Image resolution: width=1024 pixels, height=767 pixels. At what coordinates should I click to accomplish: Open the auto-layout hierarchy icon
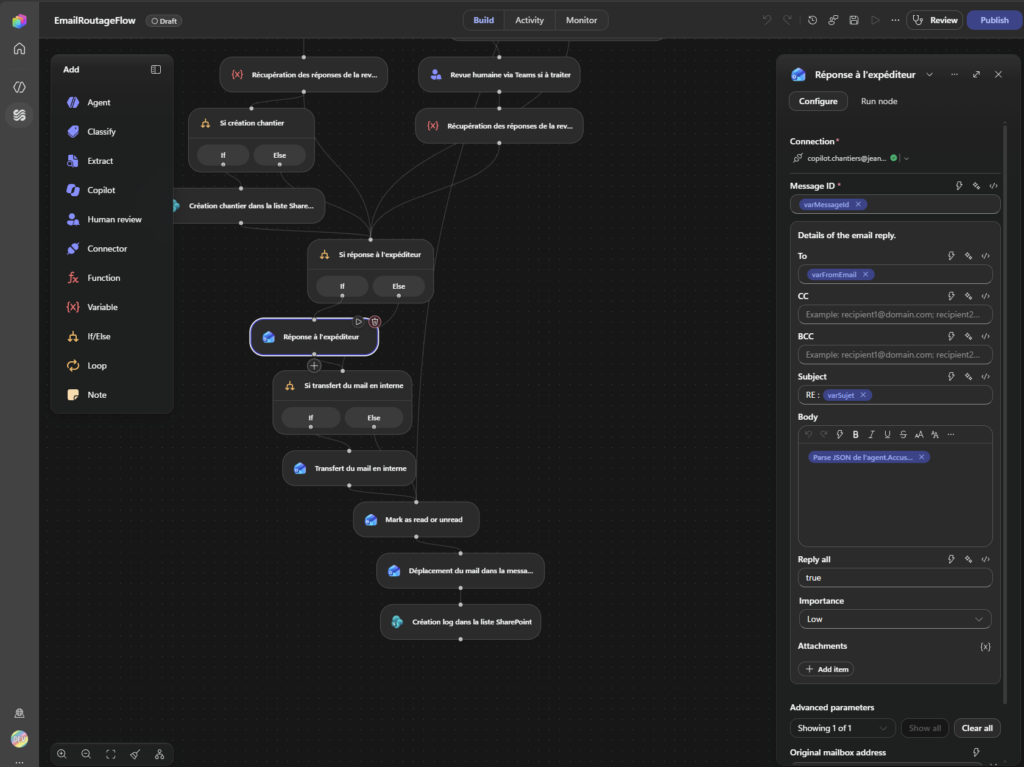(159, 754)
